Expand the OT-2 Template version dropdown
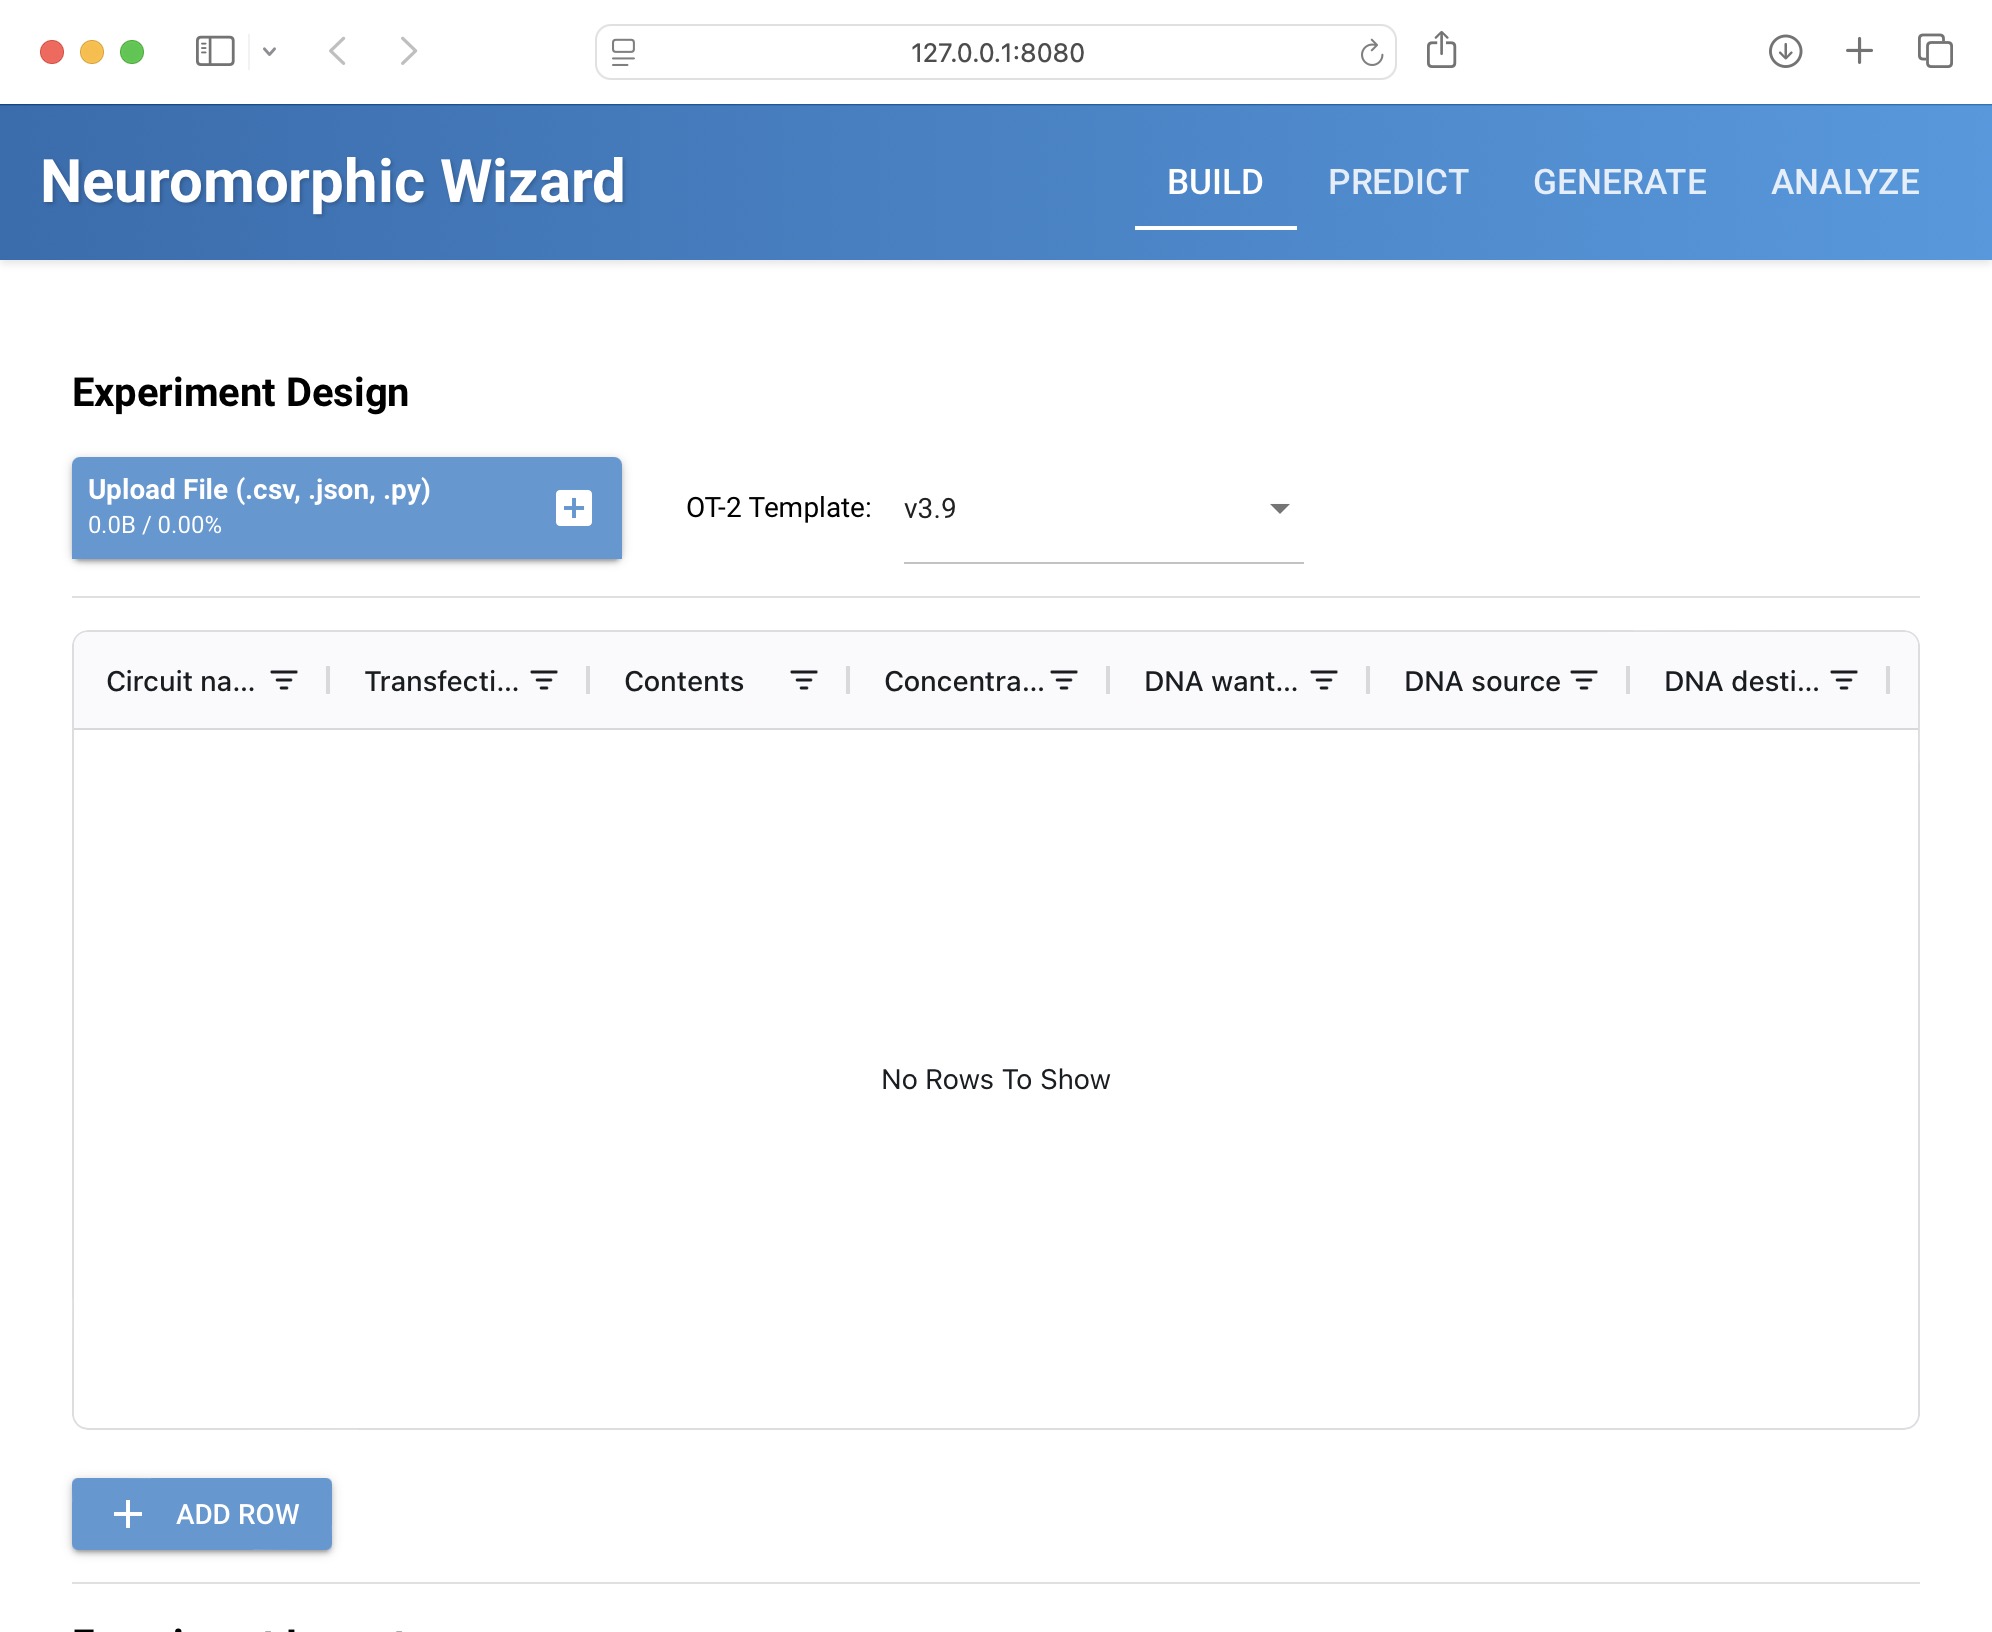1992x1632 pixels. click(1279, 508)
